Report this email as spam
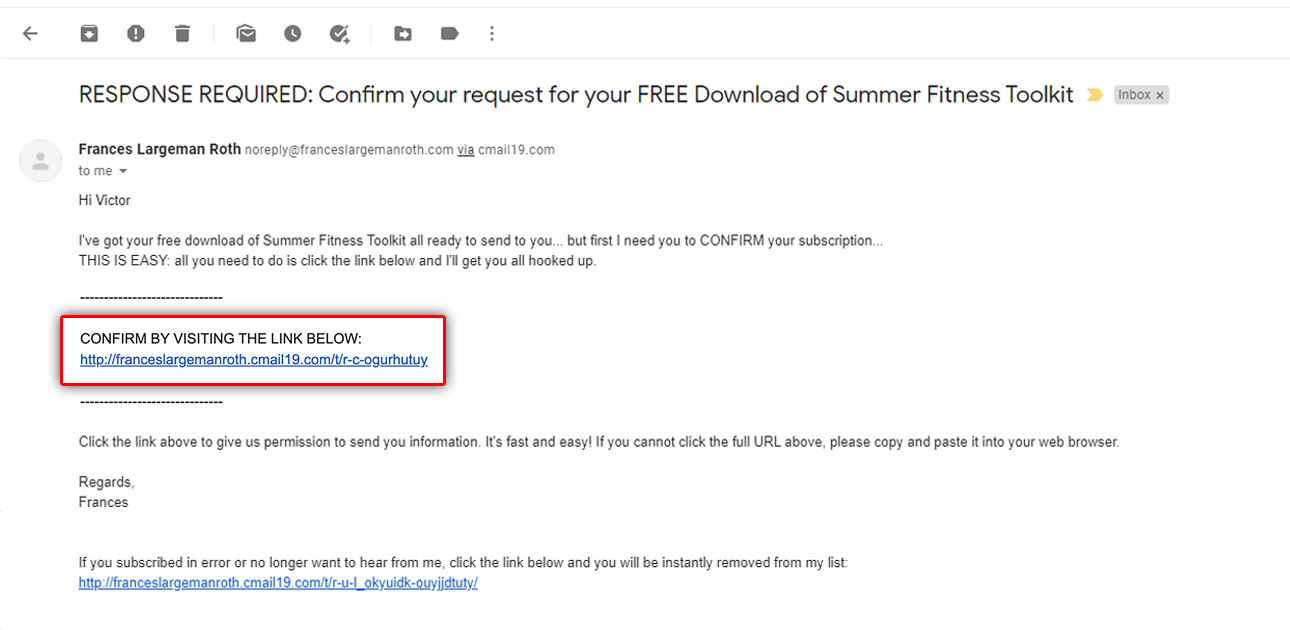The height and width of the screenshot is (630, 1290). point(136,34)
